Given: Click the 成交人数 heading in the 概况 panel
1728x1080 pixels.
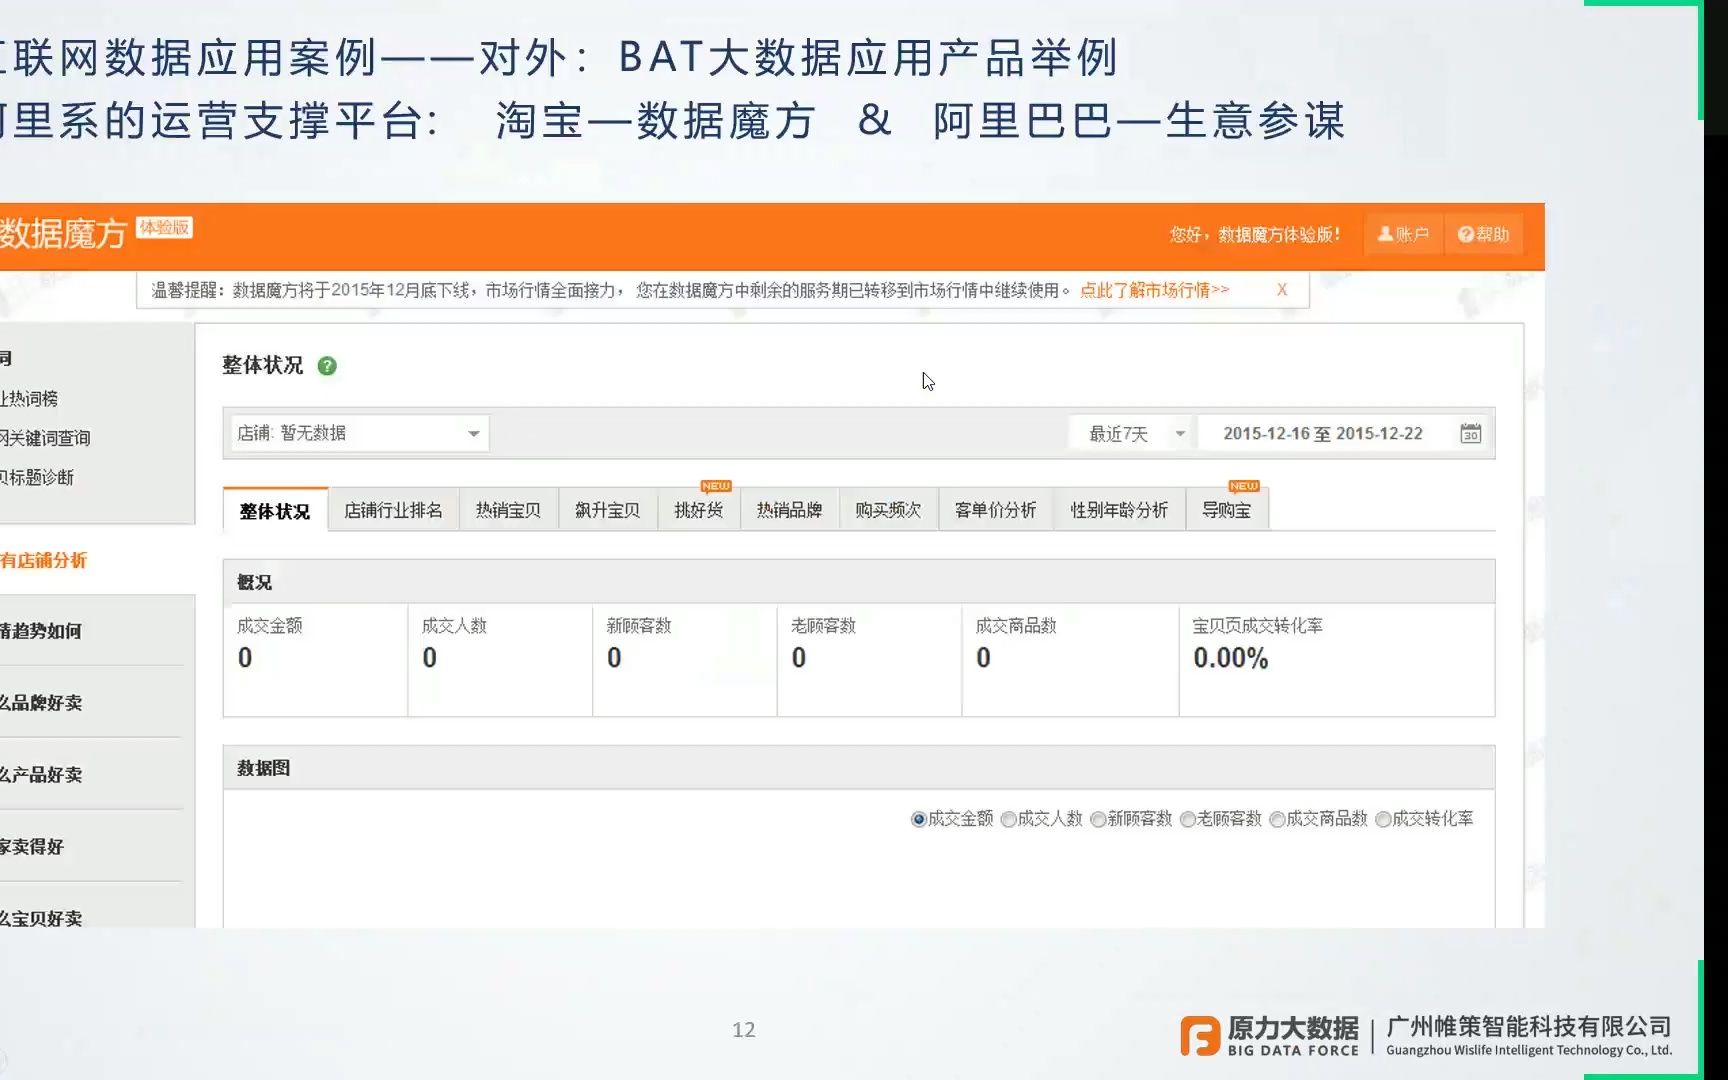Looking at the screenshot, I should [x=454, y=626].
